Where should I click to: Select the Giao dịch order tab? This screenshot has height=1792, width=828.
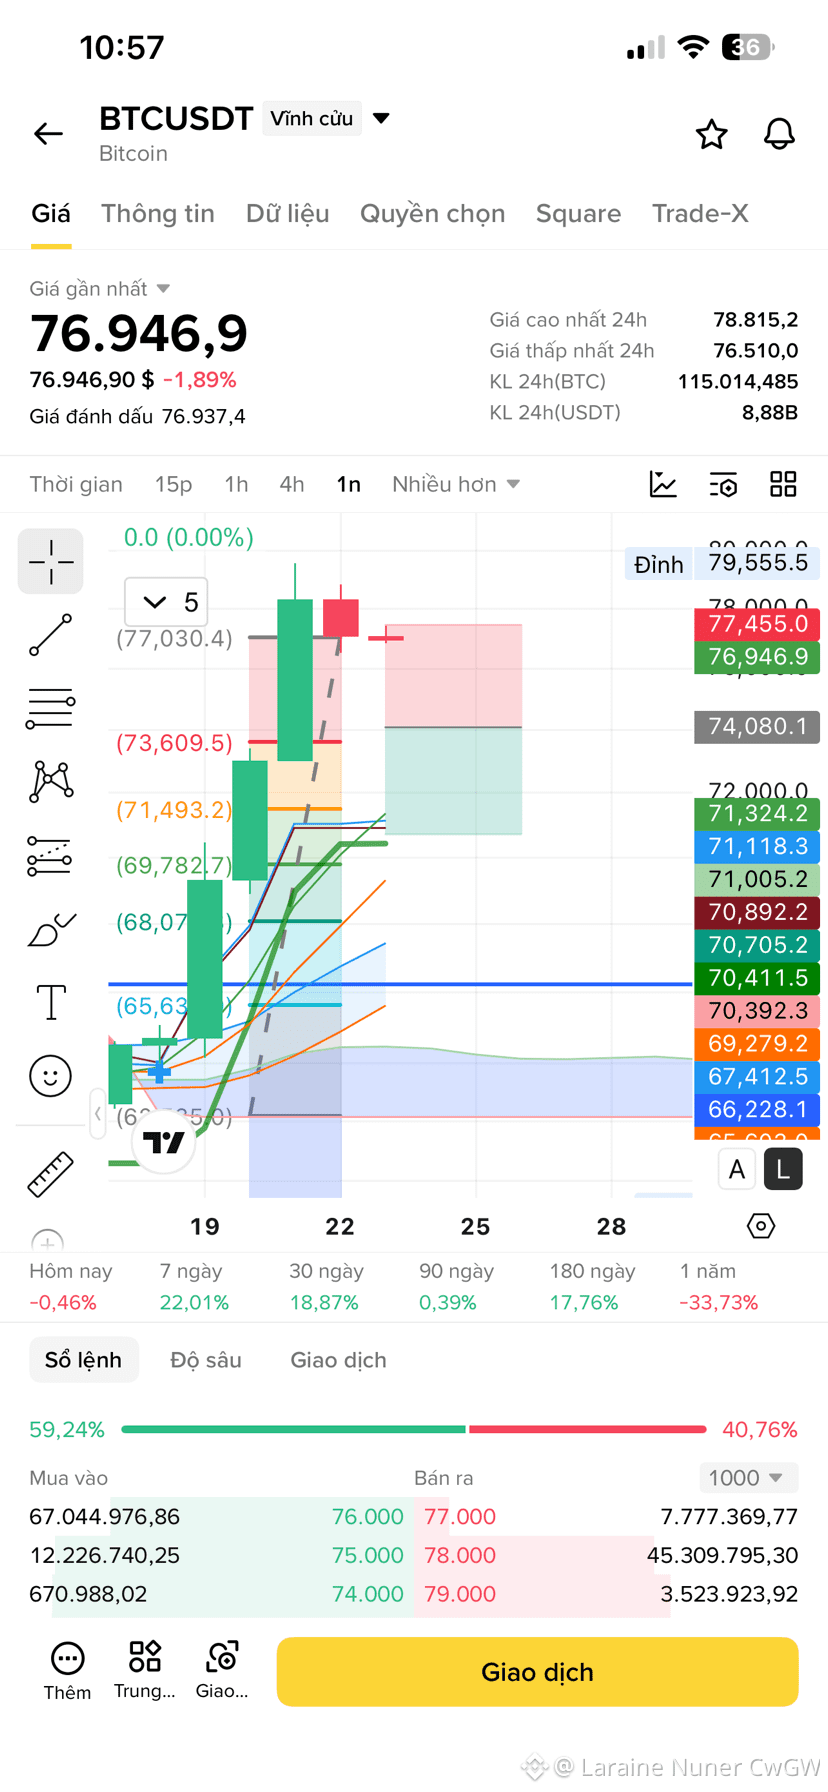point(338,1360)
